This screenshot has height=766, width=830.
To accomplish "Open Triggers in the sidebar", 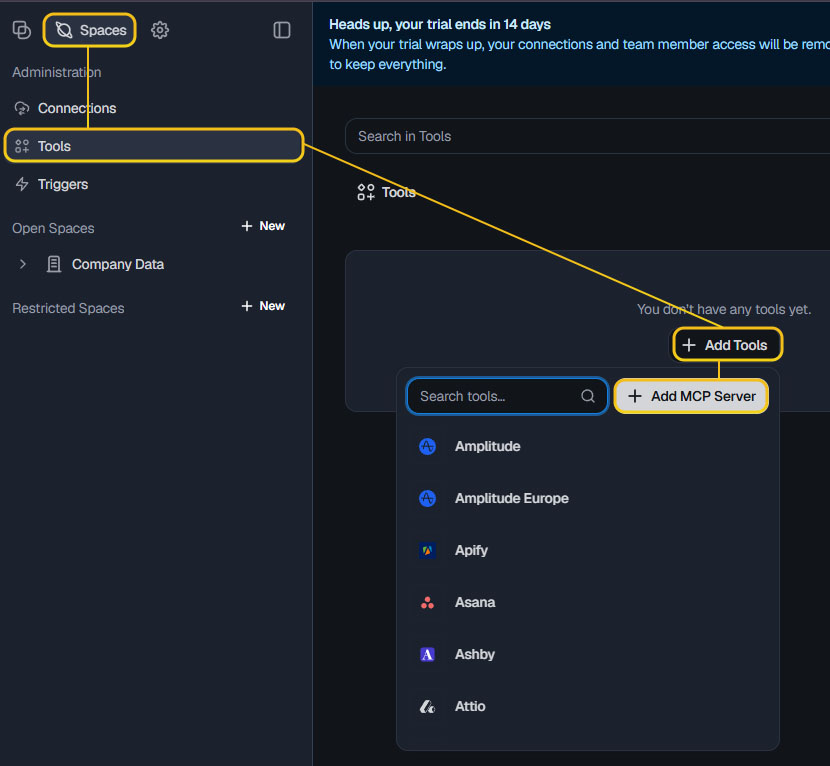I will pyautogui.click(x=154, y=184).
